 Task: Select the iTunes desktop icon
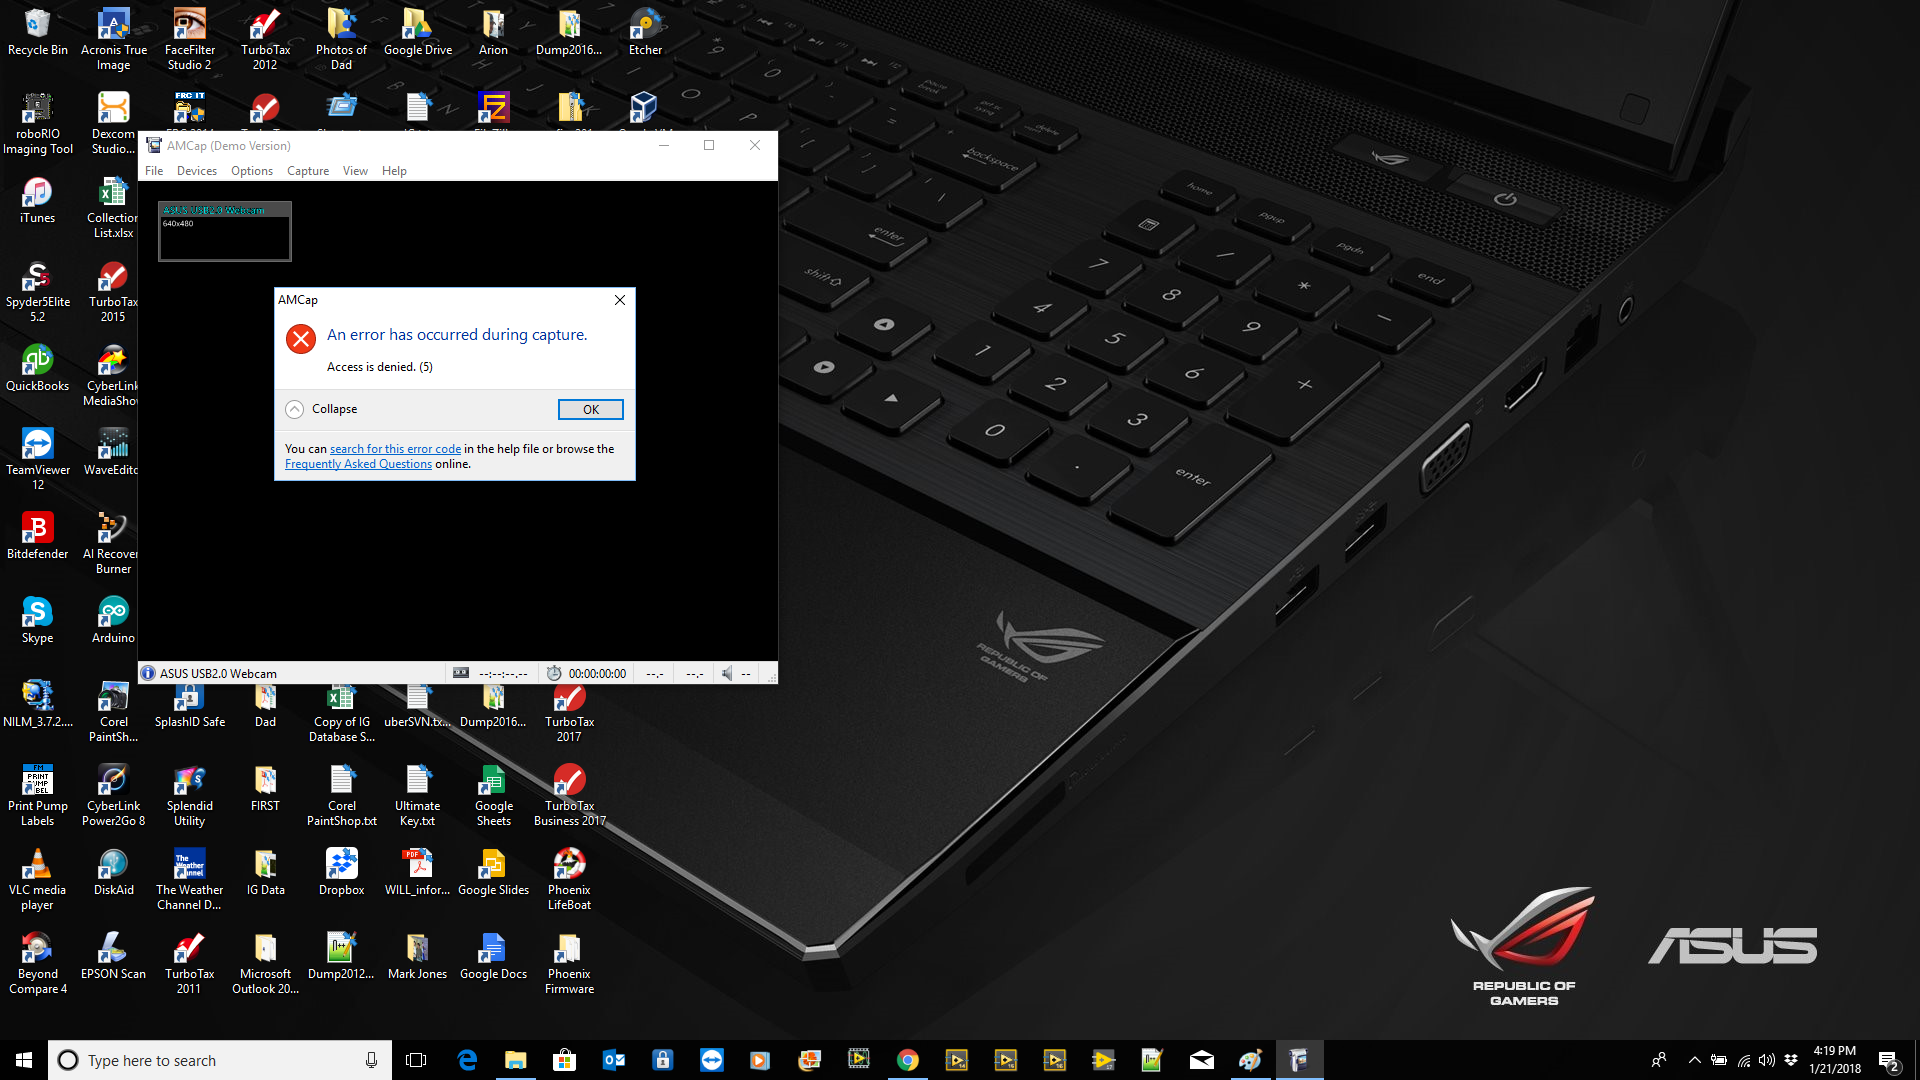point(38,201)
